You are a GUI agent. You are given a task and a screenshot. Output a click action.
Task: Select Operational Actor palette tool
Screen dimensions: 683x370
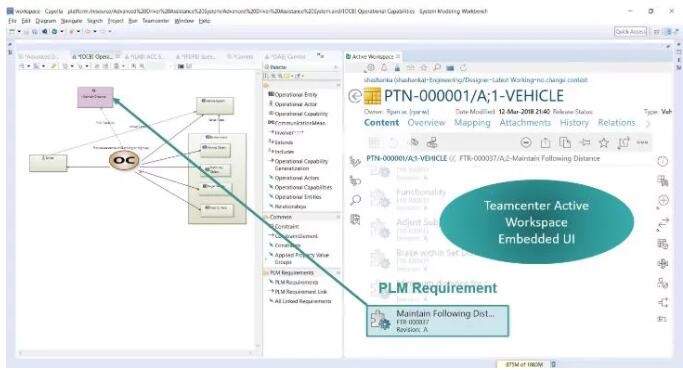293,104
